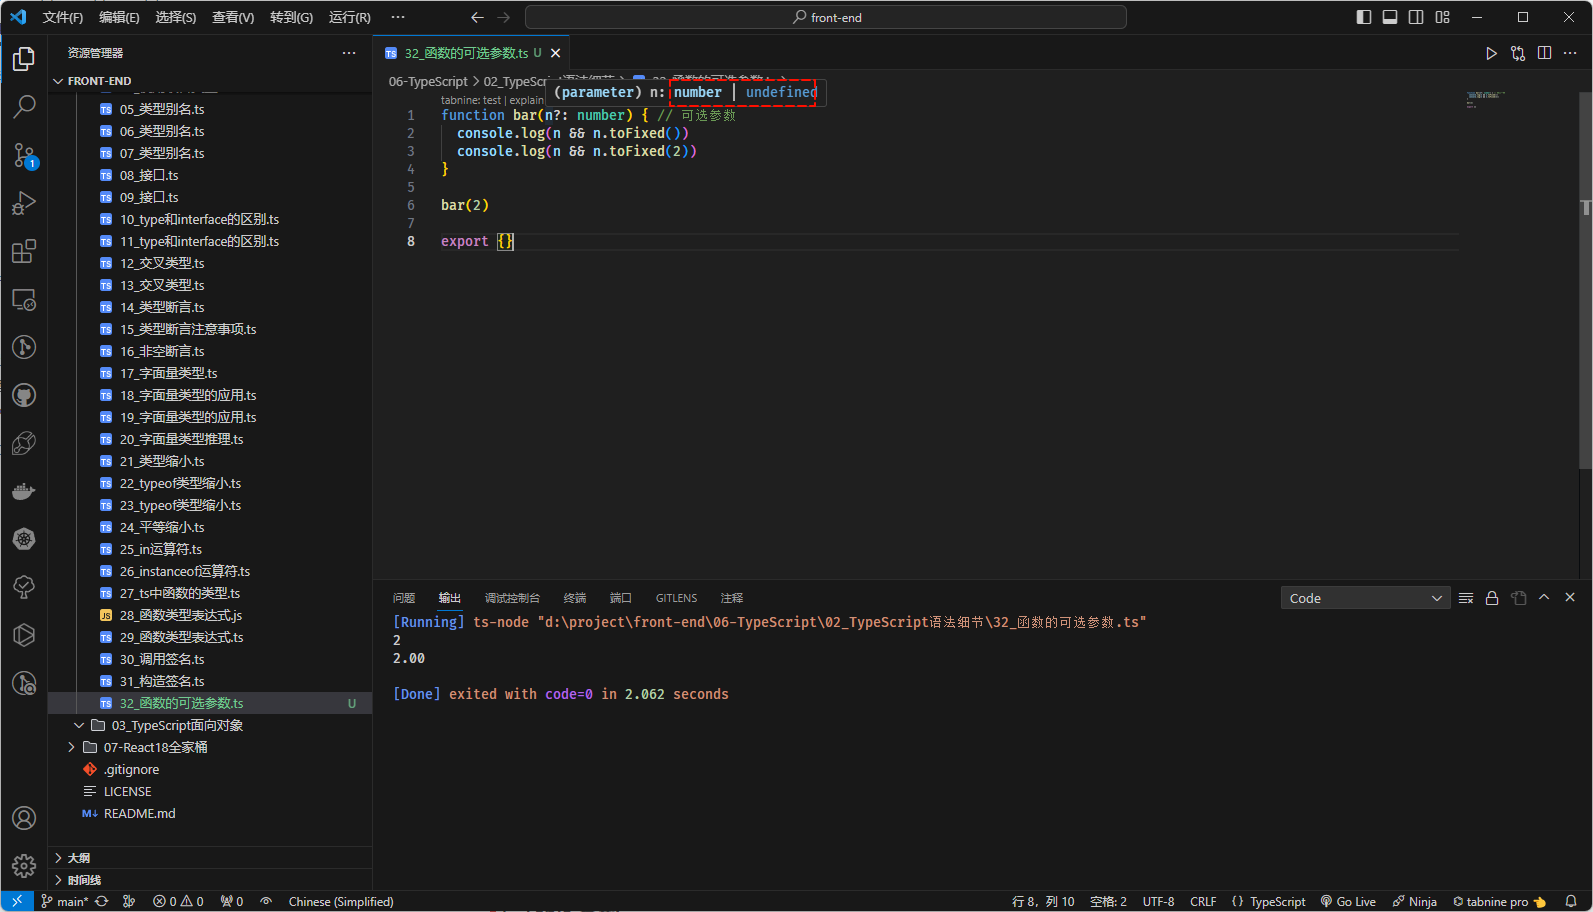
Task: Toggle the bottom panel visibility
Action: tap(1389, 17)
